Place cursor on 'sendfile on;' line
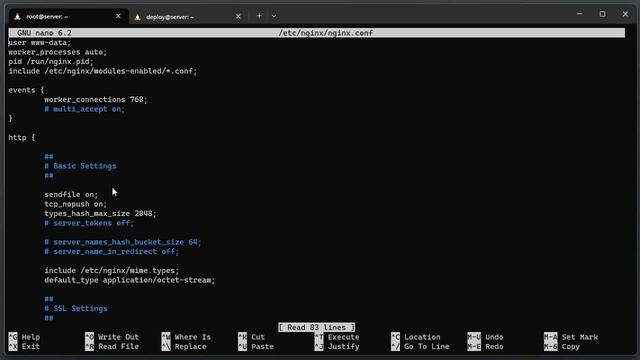This screenshot has width=640, height=360. (71, 195)
